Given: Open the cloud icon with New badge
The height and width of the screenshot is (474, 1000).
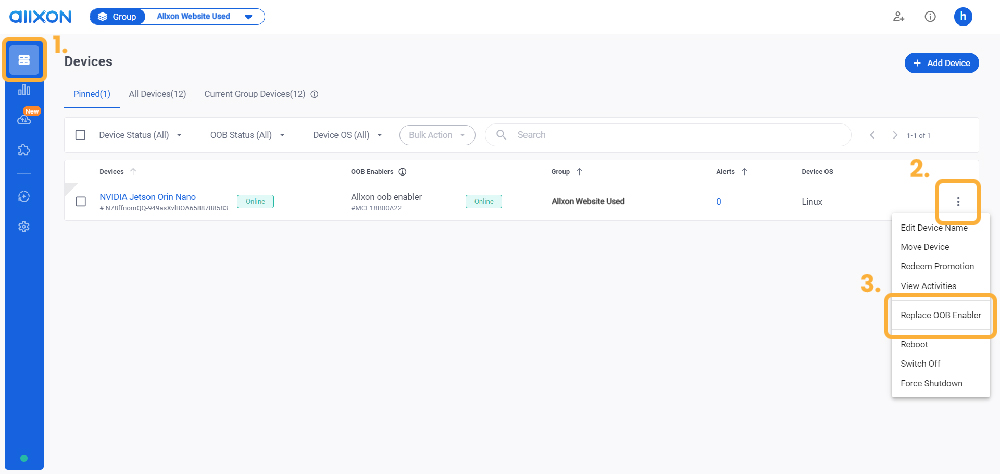Looking at the screenshot, I should click(24, 119).
